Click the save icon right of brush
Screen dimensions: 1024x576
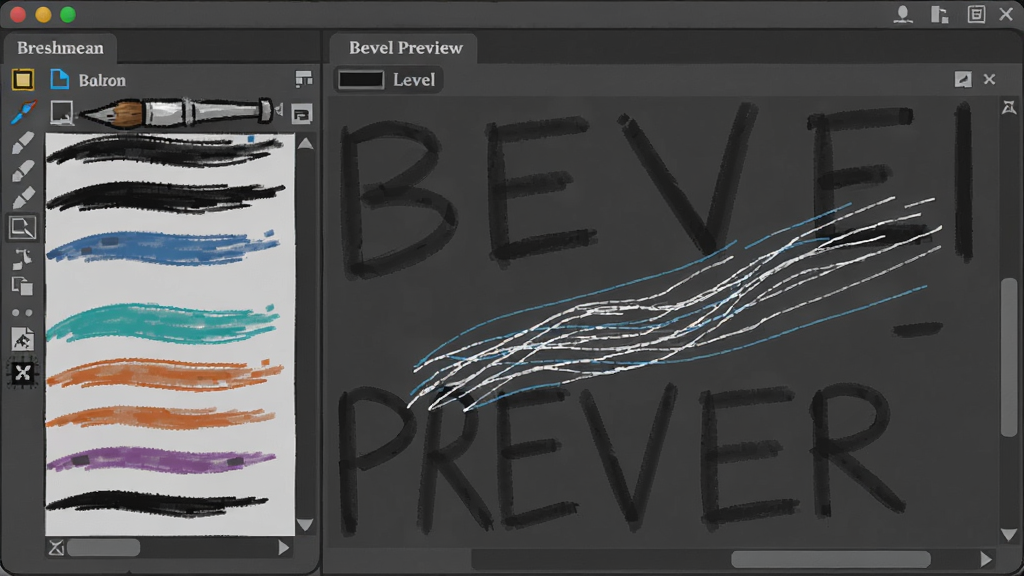pos(301,114)
